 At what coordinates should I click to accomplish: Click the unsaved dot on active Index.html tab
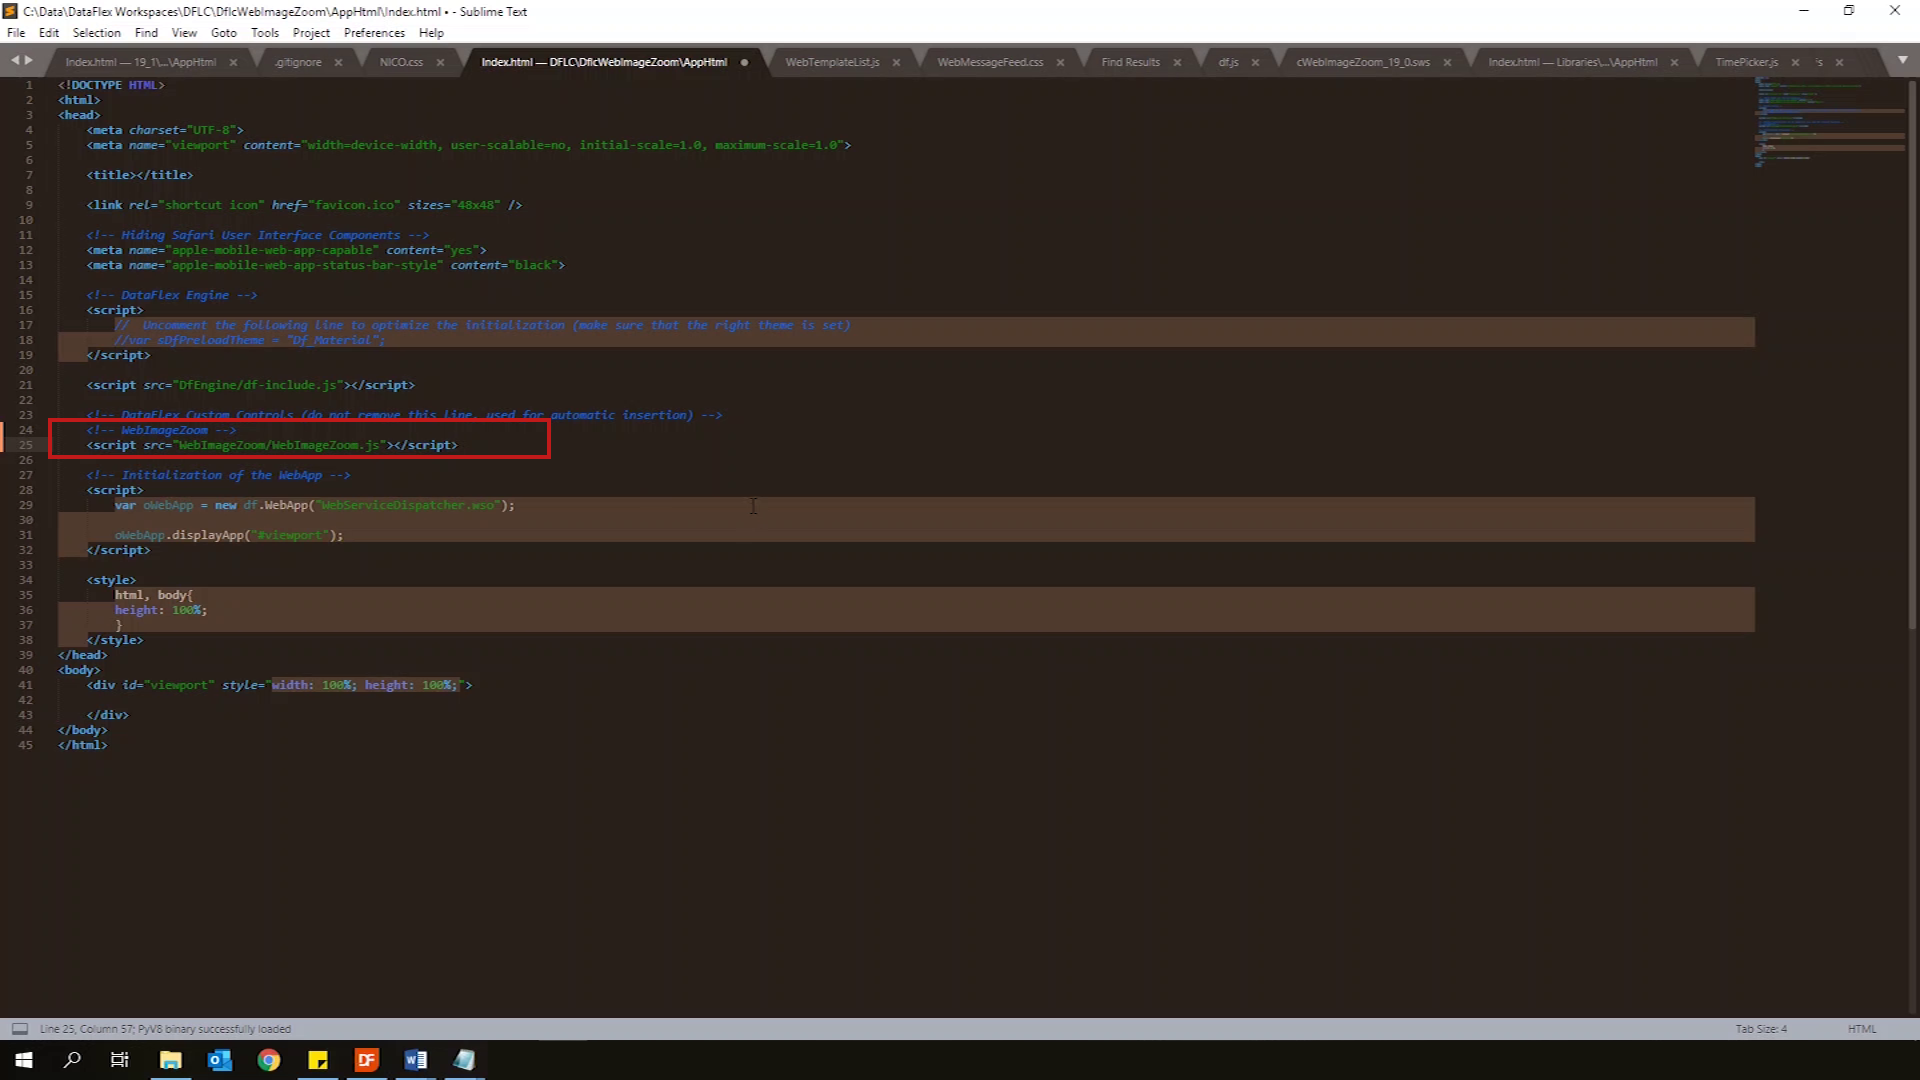(744, 62)
